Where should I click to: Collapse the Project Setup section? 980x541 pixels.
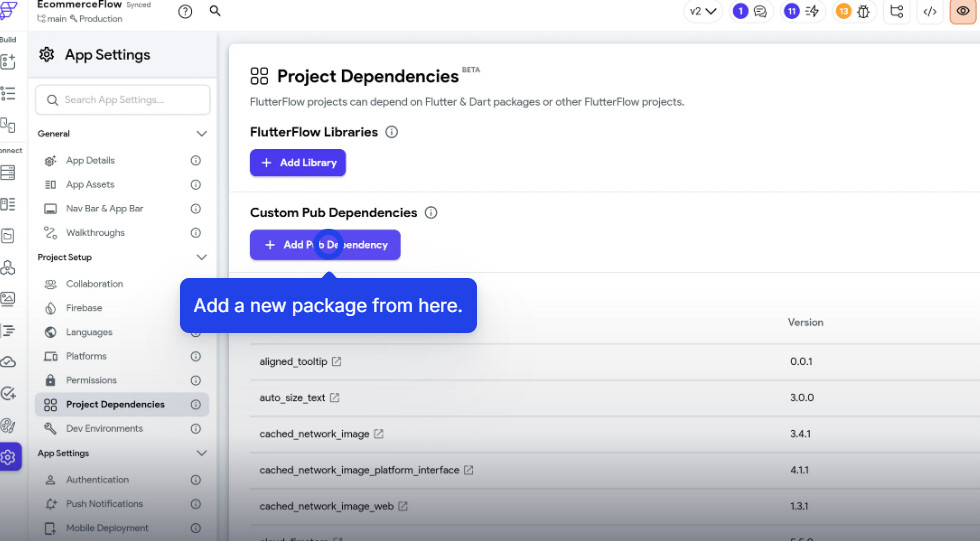coord(201,257)
